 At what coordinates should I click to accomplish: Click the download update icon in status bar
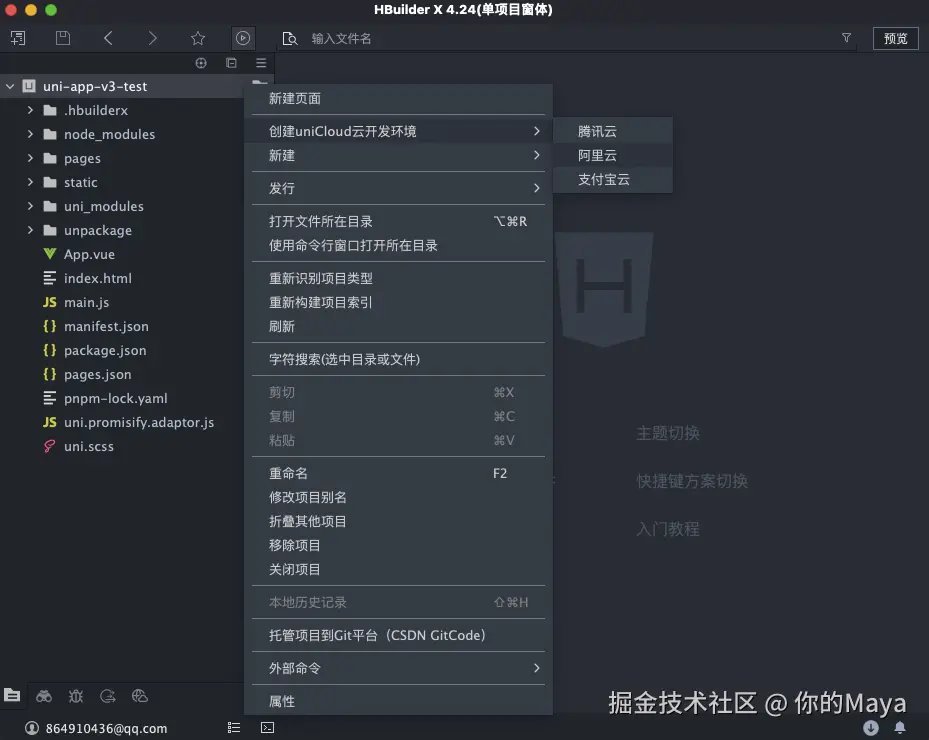(870, 728)
